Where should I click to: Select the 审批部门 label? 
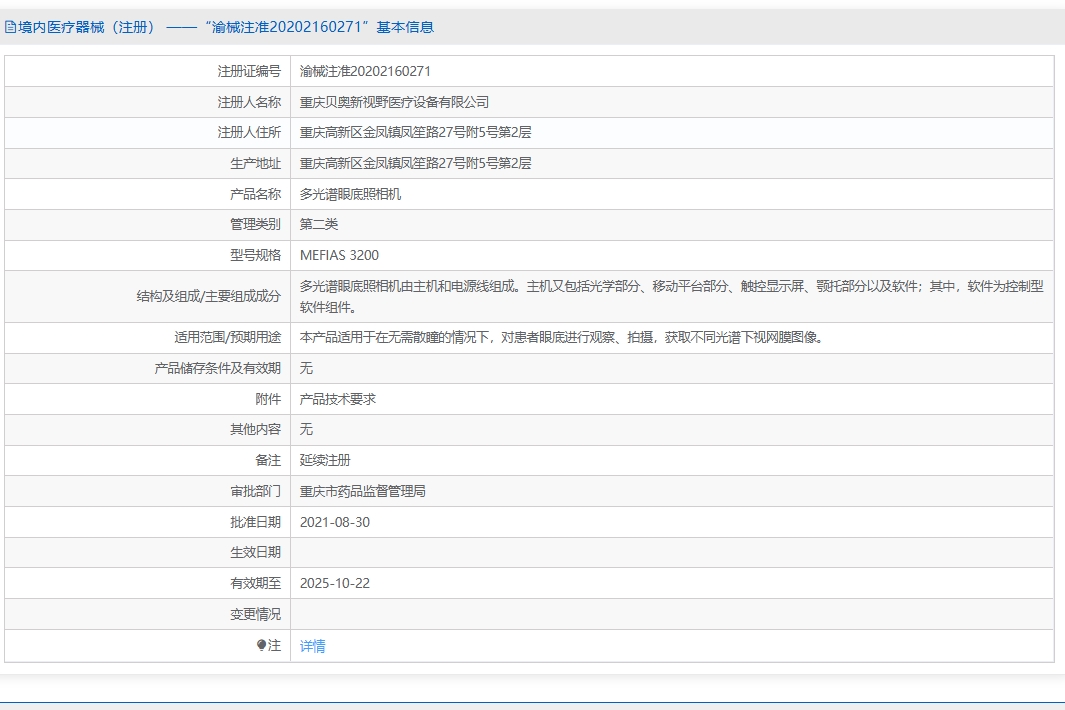pos(255,491)
